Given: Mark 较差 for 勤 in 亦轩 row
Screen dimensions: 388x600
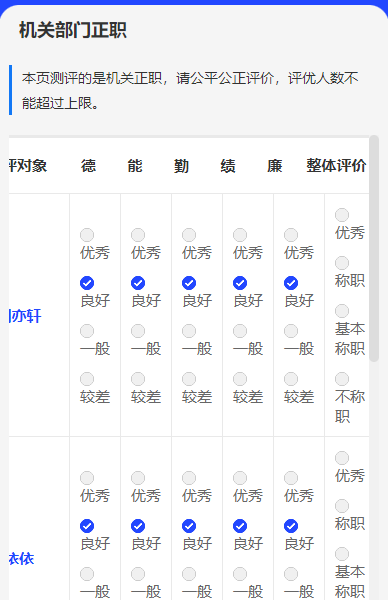Looking at the screenshot, I should 189,379.
